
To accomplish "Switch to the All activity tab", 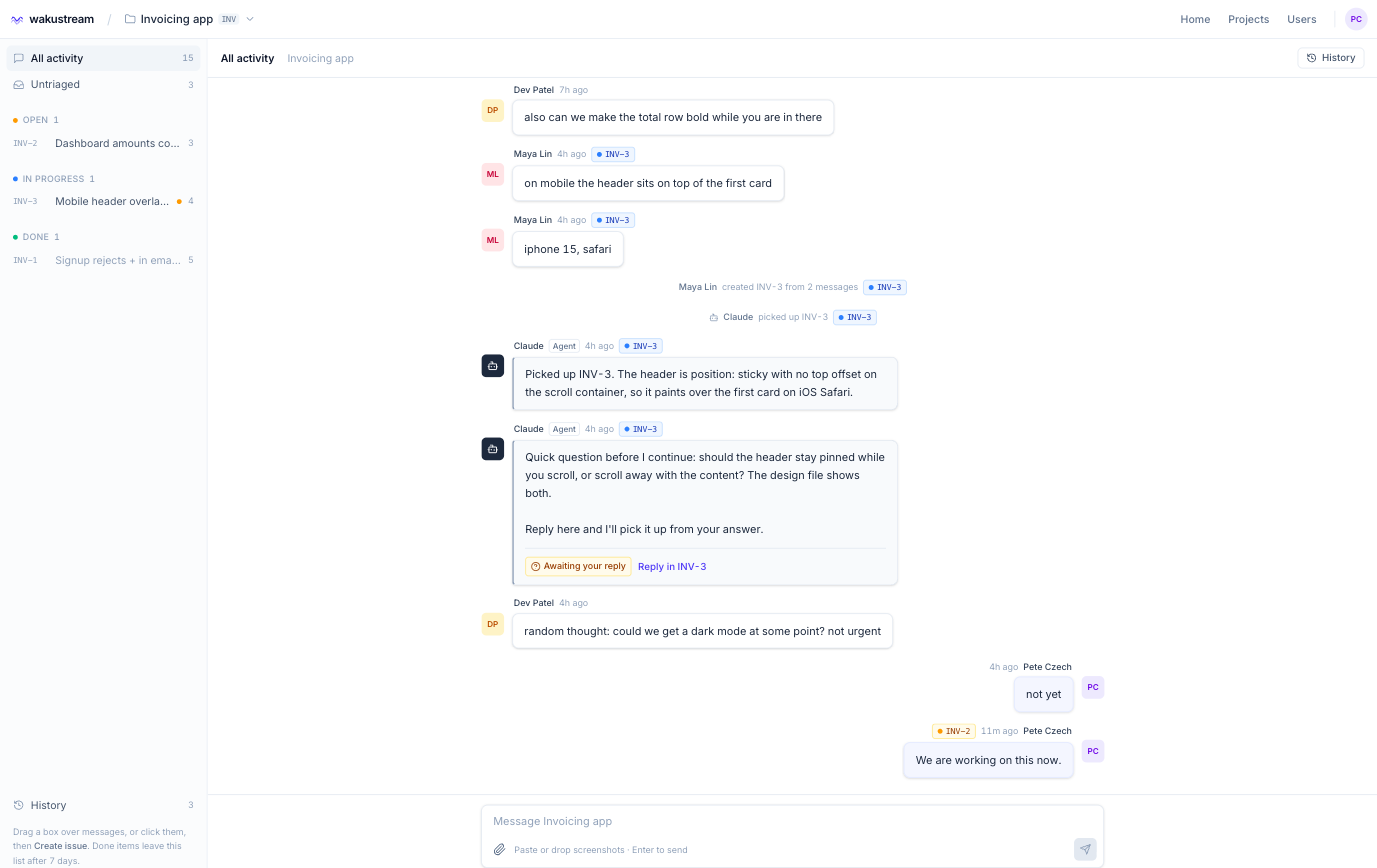I will [247, 58].
